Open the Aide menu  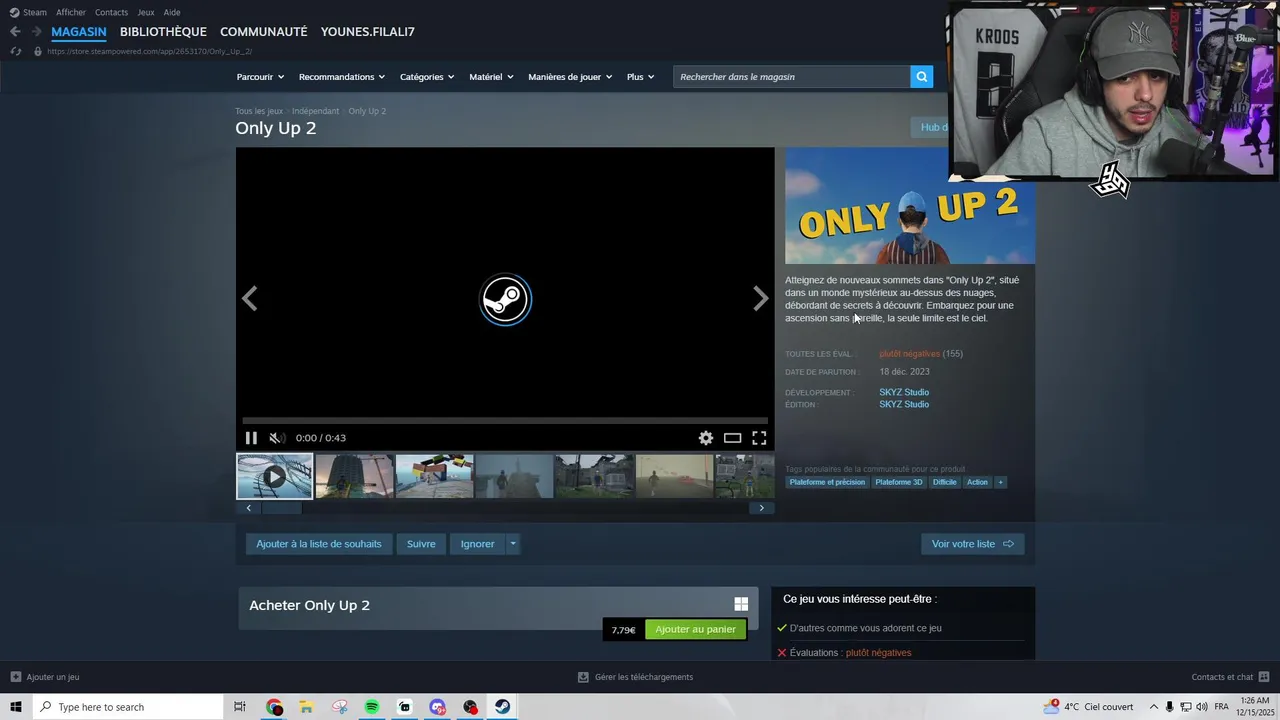click(x=172, y=12)
